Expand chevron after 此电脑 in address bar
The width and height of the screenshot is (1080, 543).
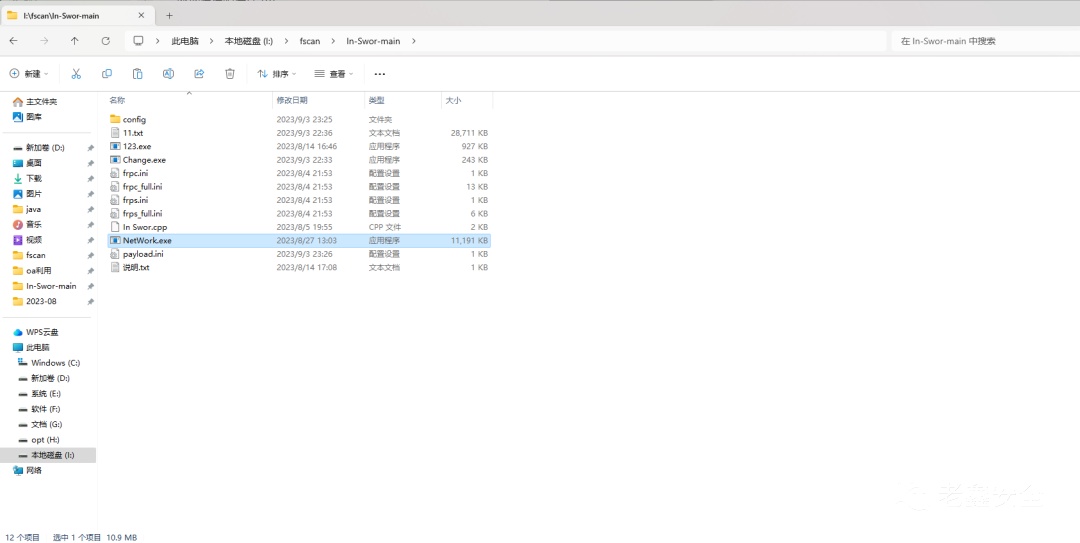pos(211,41)
